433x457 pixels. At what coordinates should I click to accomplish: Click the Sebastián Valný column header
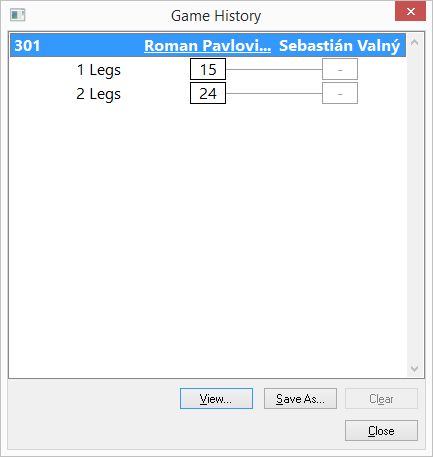click(339, 46)
